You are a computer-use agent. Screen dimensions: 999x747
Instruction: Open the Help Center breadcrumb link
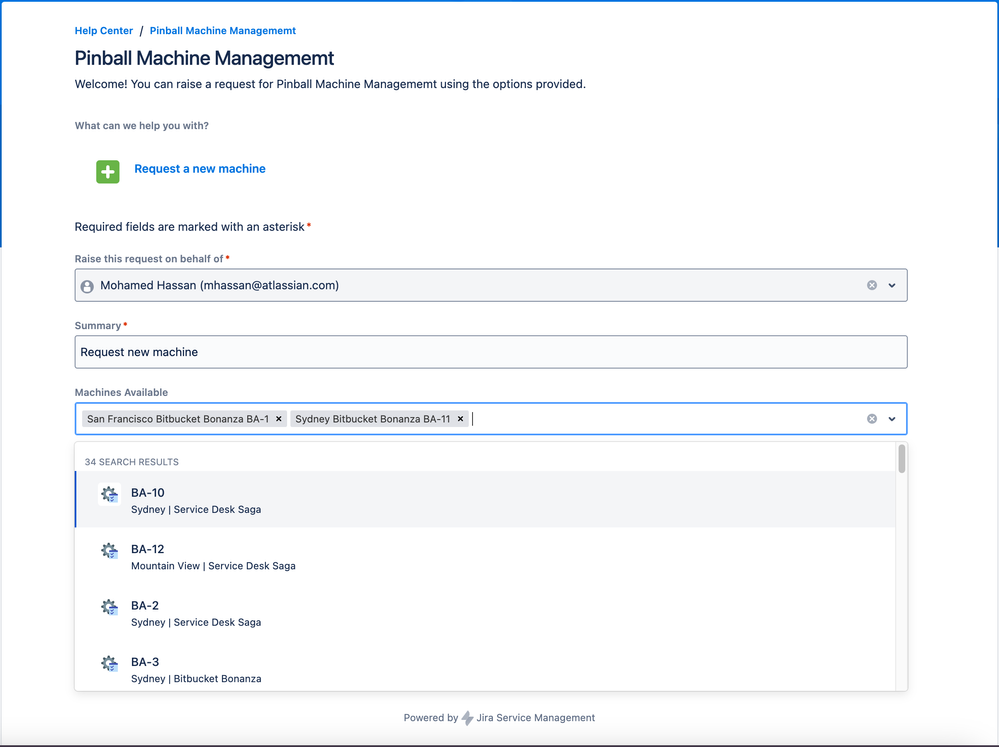[x=104, y=31]
